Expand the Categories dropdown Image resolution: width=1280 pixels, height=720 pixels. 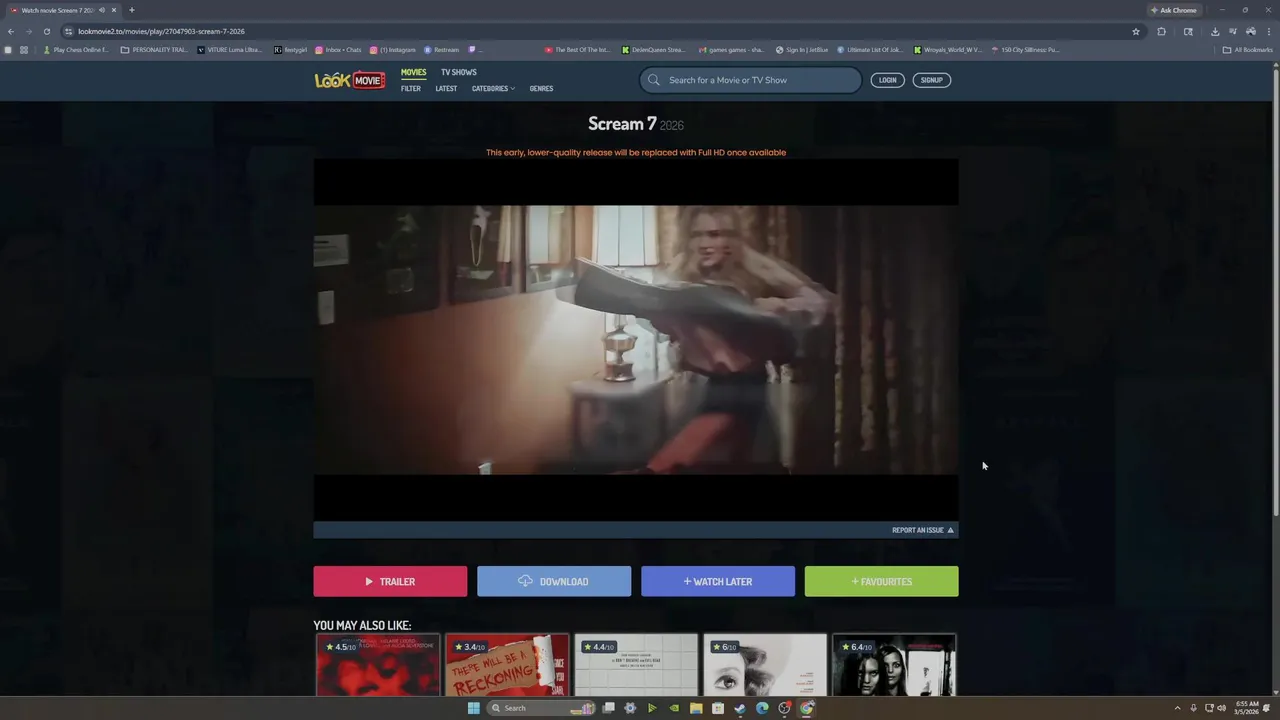493,89
